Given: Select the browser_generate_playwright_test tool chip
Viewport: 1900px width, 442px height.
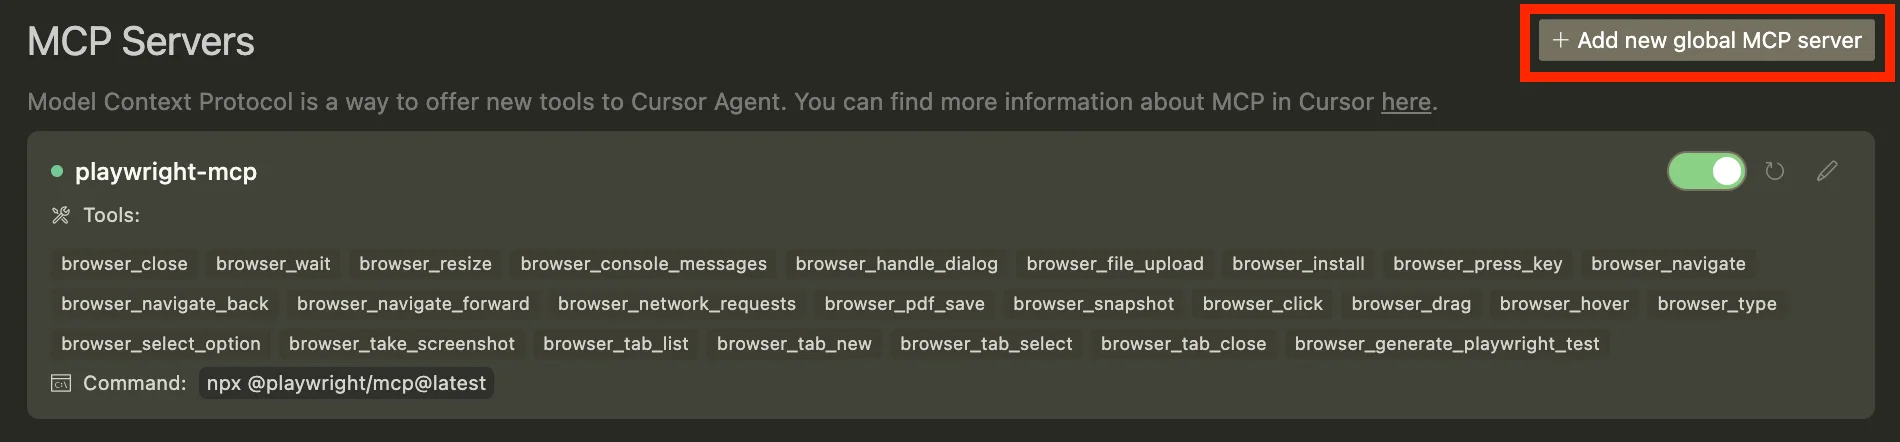Looking at the screenshot, I should [1446, 344].
